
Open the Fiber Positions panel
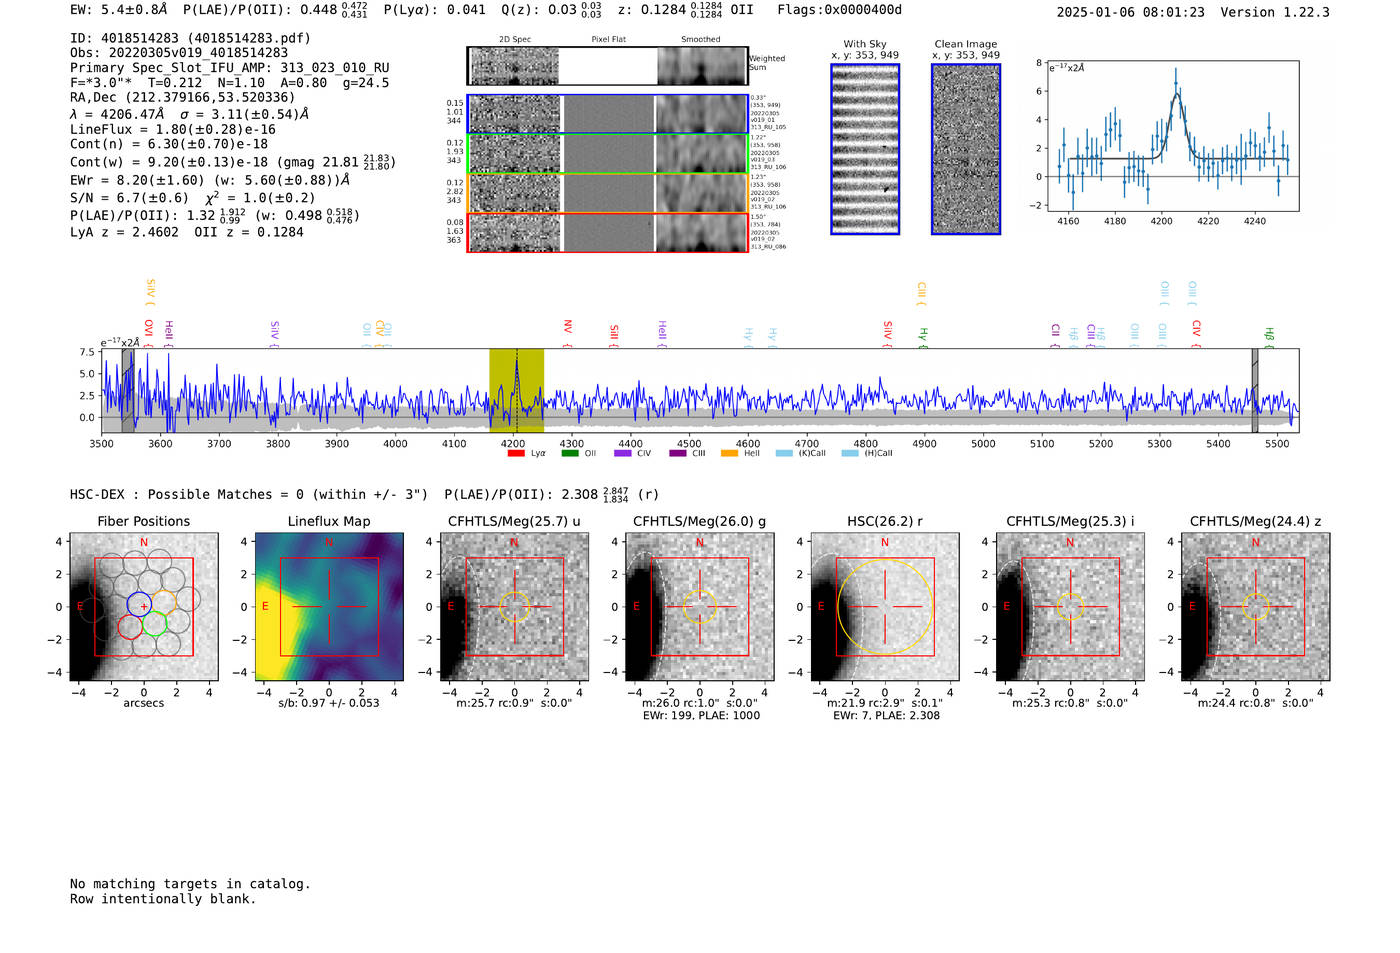coord(144,607)
